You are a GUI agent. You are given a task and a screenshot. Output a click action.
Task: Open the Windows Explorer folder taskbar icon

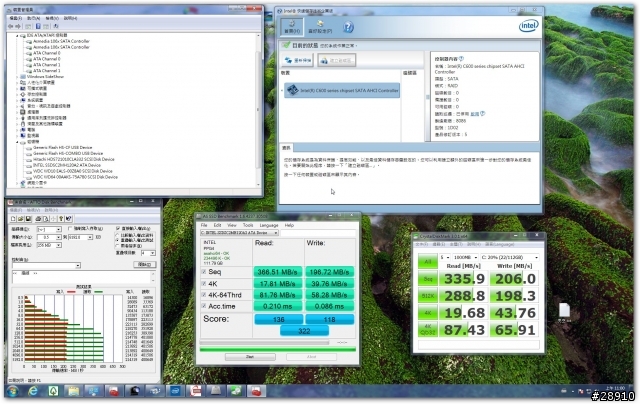pos(73,391)
